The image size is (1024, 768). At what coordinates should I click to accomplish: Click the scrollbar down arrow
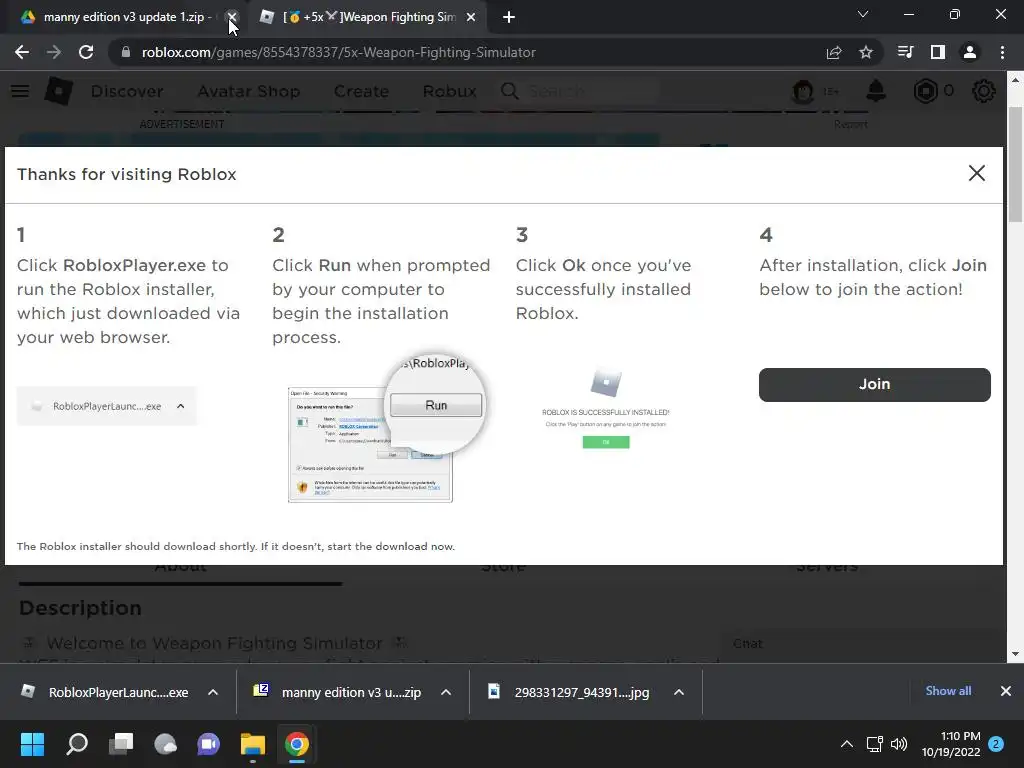1015,654
